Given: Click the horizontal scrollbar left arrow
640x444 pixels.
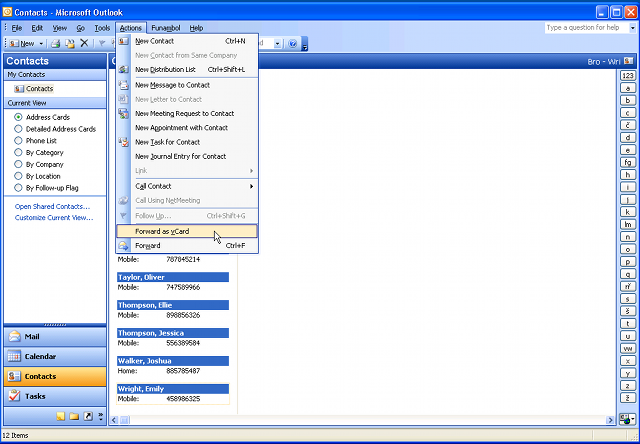Looking at the screenshot, I should pyautogui.click(x=114, y=420).
